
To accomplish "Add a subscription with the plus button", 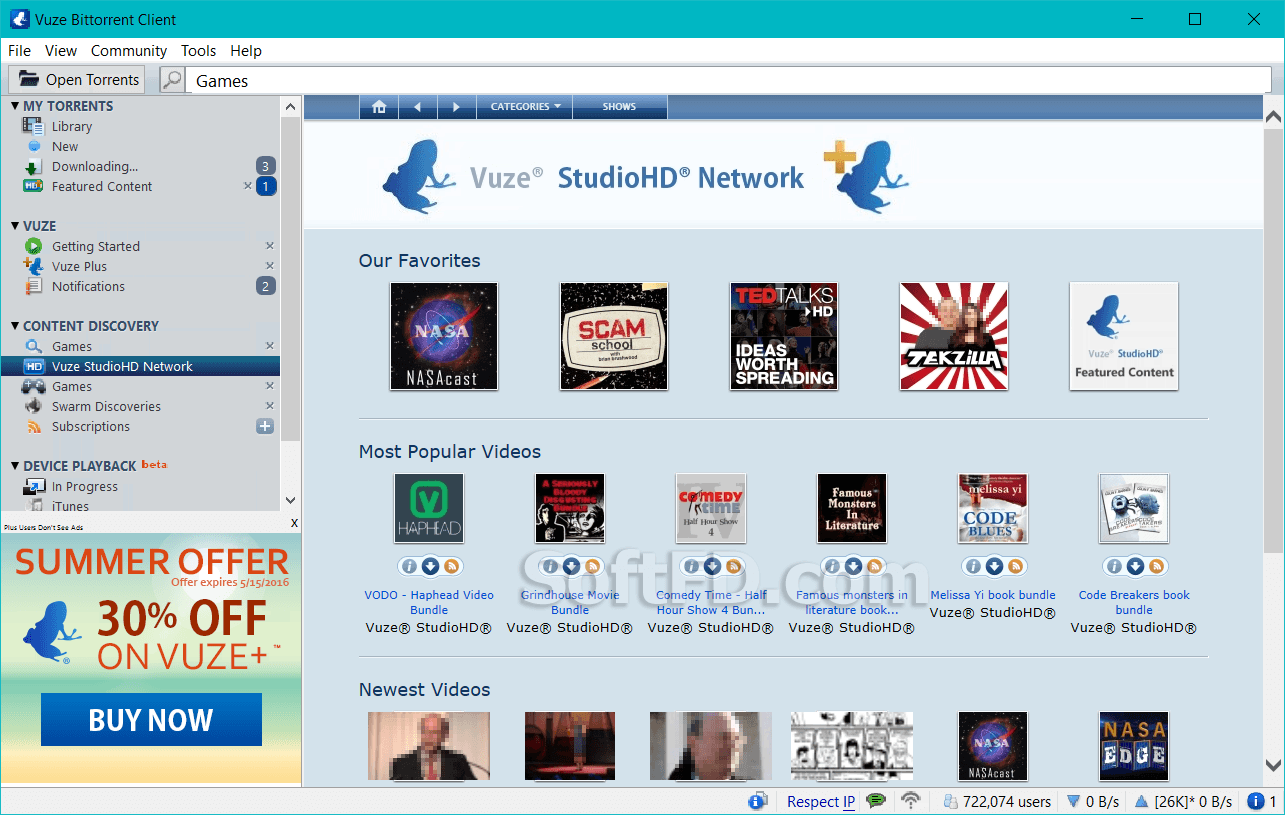I will click(265, 426).
